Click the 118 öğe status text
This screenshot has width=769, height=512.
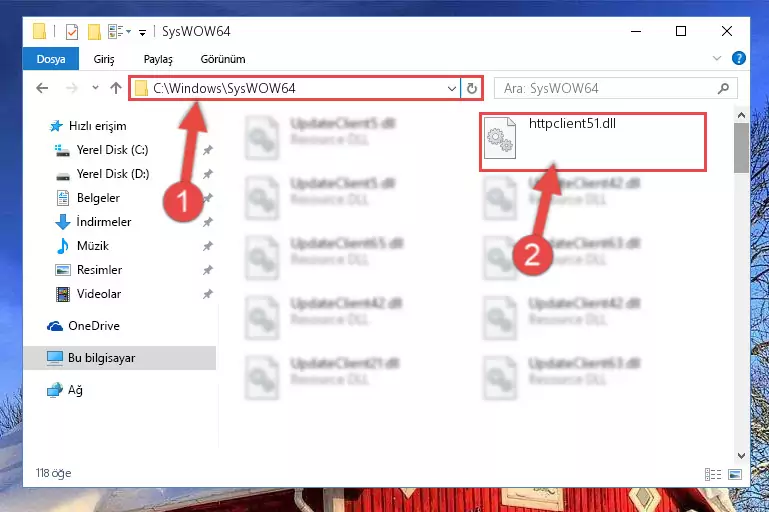coord(53,473)
